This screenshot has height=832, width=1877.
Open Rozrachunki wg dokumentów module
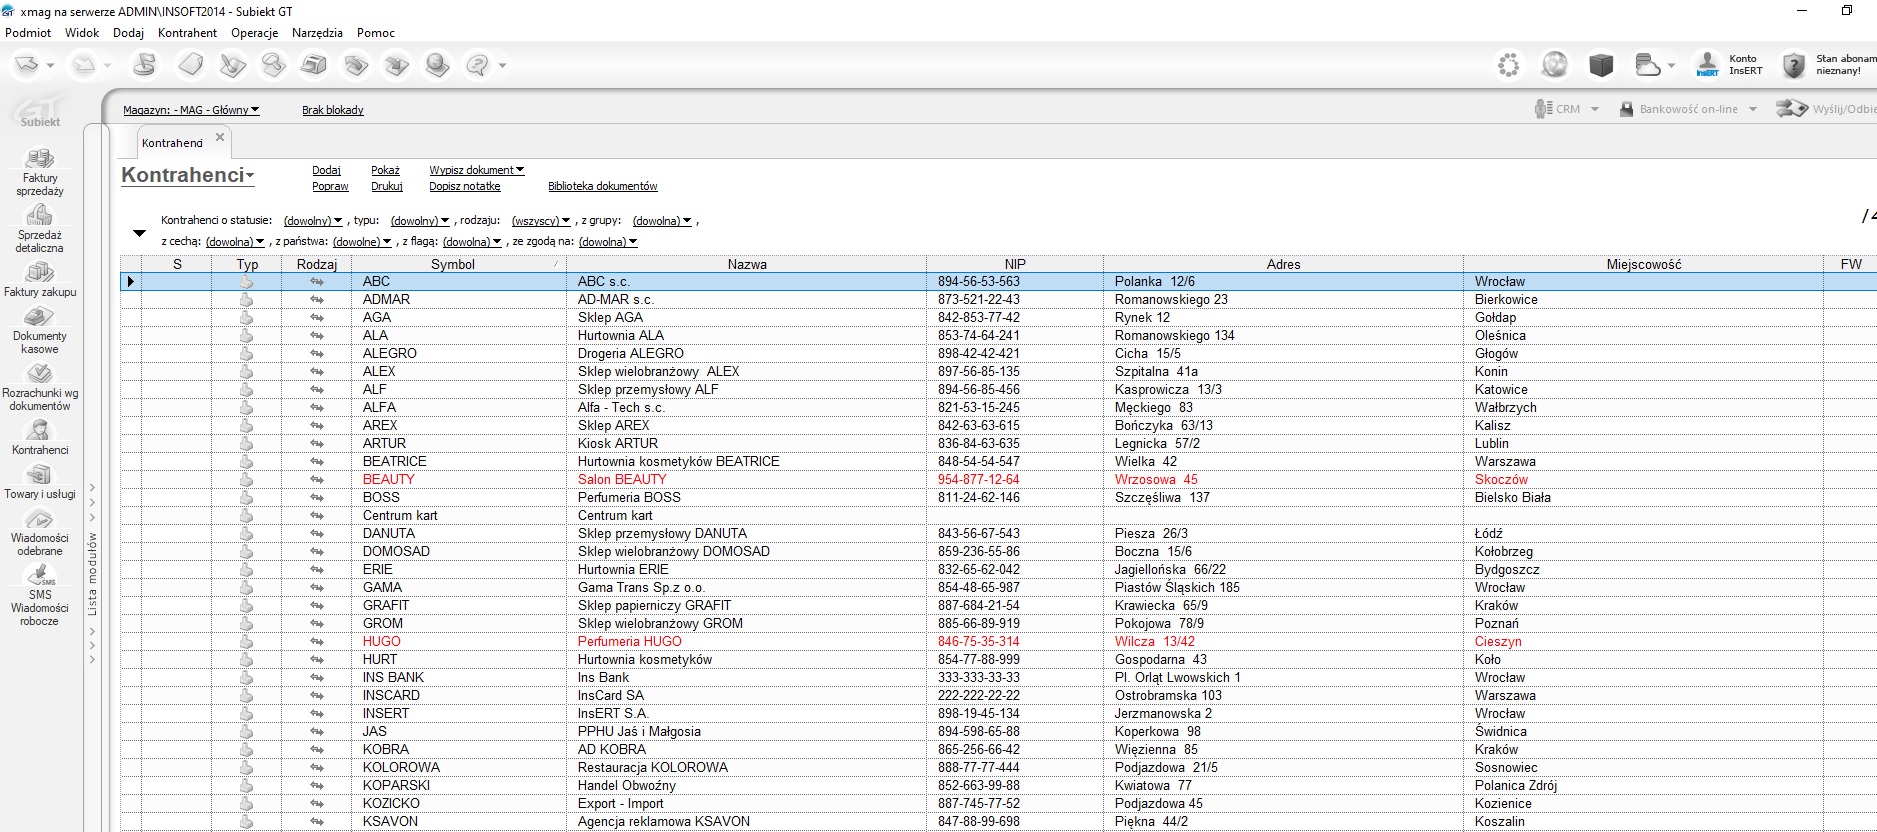(x=40, y=387)
